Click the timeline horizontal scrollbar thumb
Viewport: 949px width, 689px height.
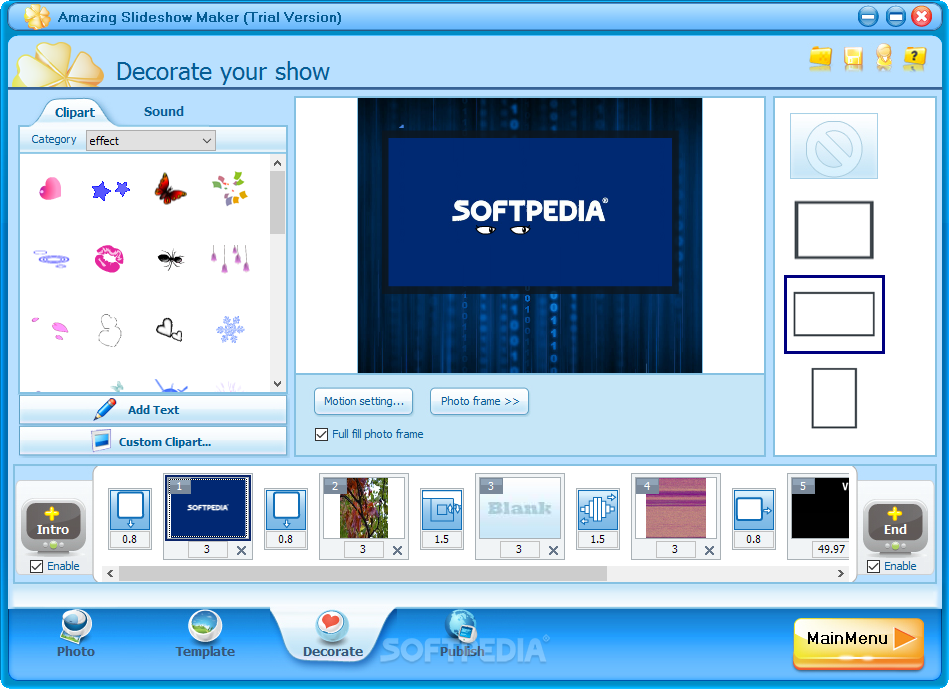363,573
